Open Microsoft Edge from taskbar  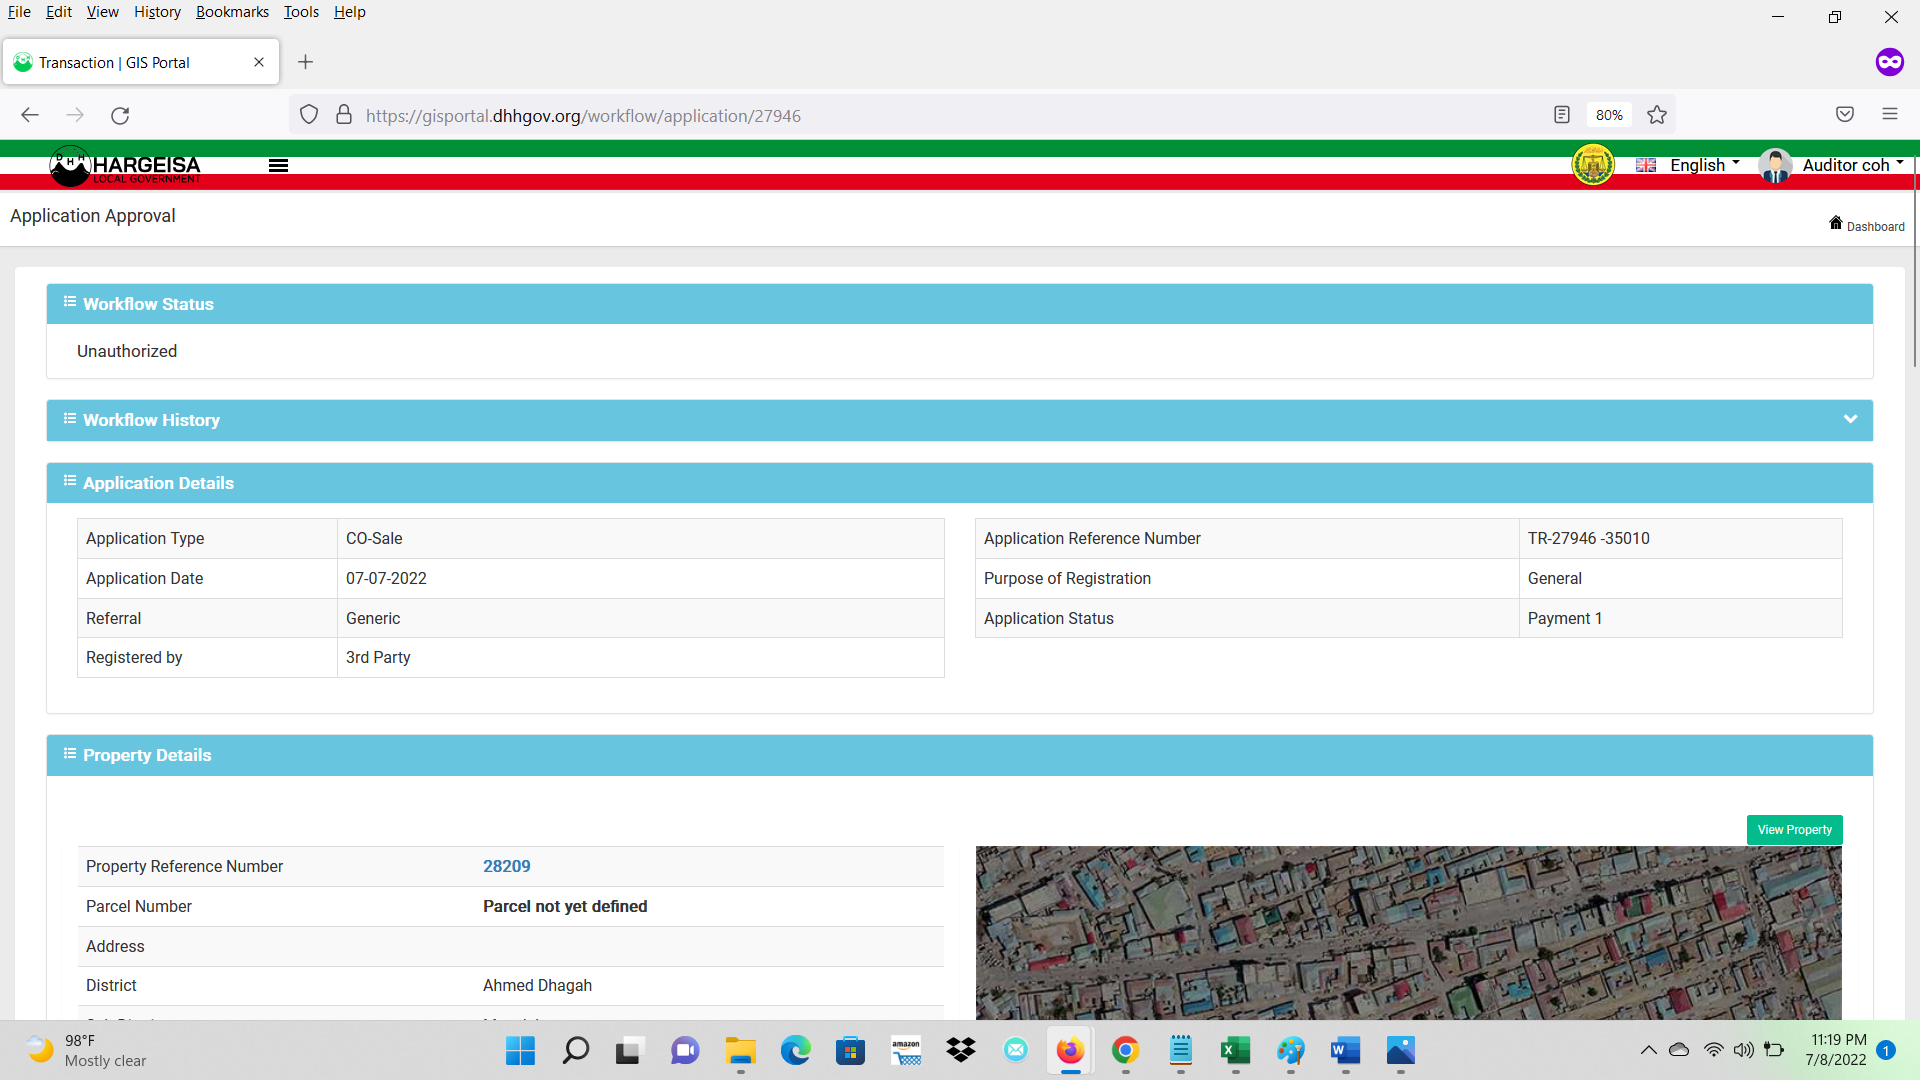pyautogui.click(x=796, y=1050)
